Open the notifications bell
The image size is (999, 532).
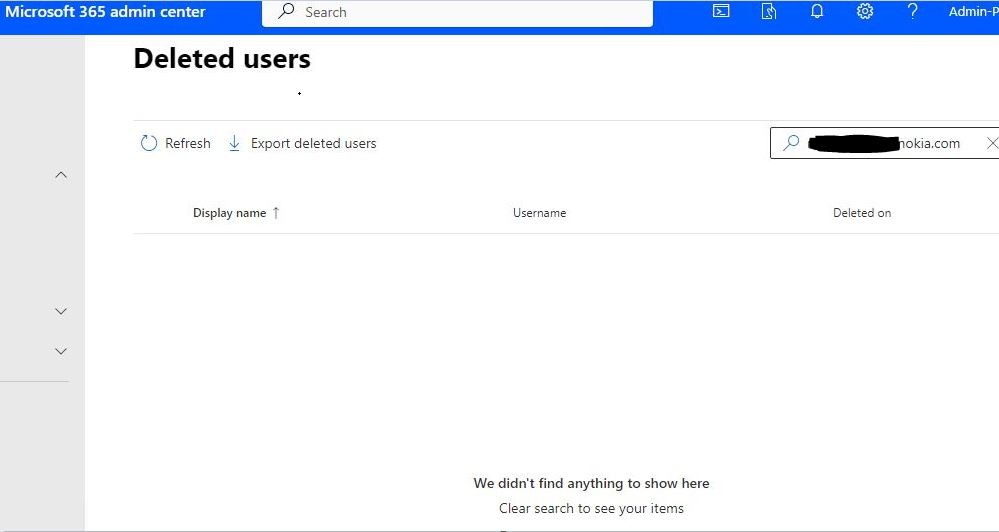coord(817,11)
